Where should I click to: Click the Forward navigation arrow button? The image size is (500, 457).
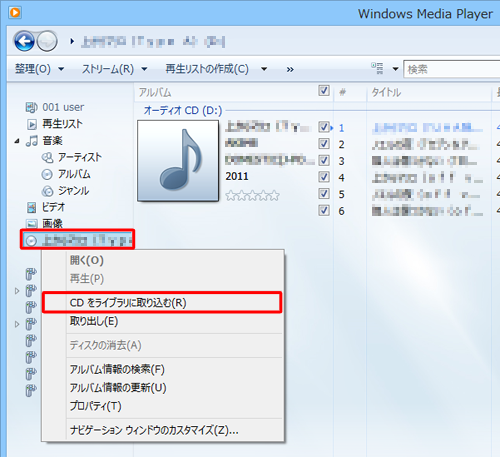(47, 41)
